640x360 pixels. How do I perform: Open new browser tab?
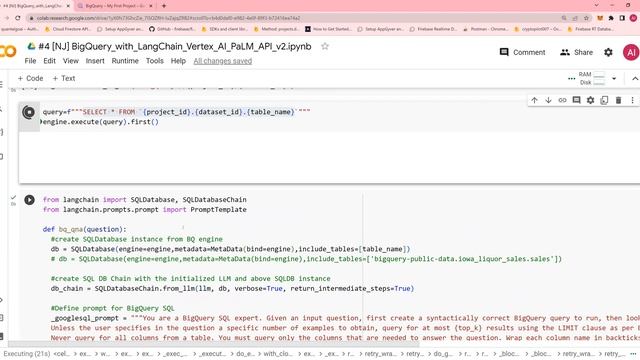164,6
